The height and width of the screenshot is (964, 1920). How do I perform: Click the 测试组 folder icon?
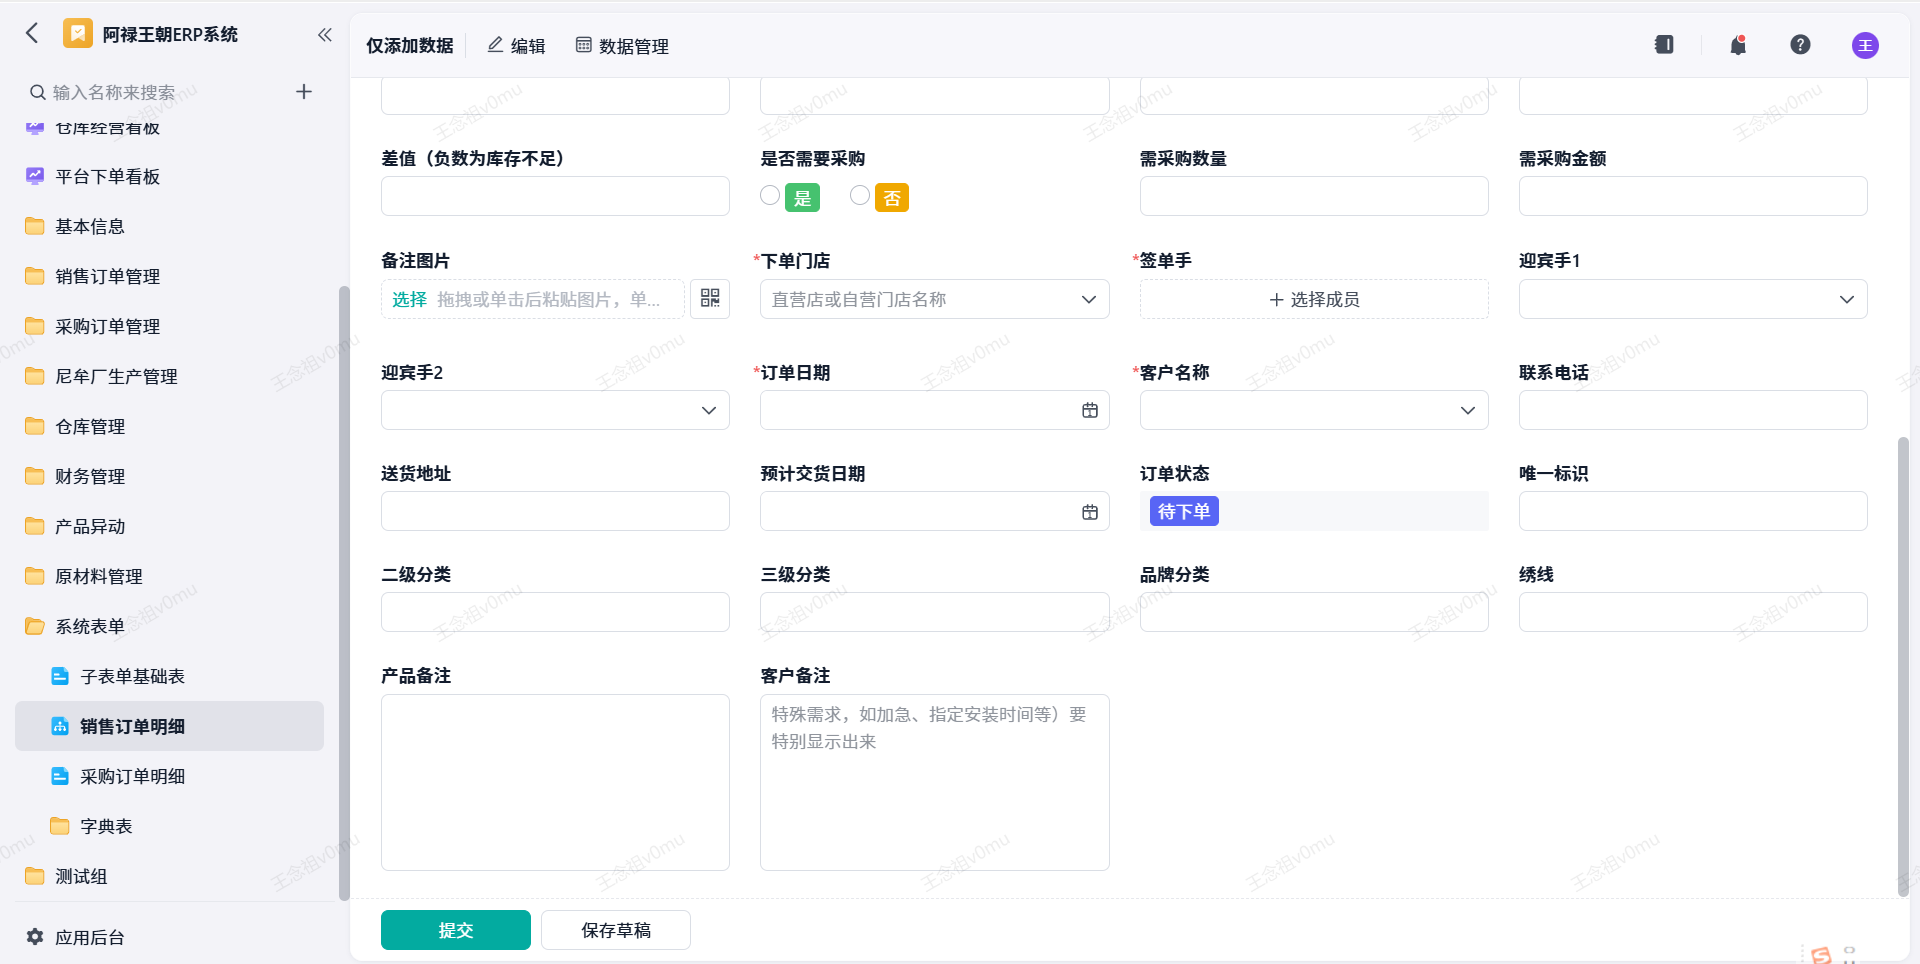pyautogui.click(x=35, y=876)
